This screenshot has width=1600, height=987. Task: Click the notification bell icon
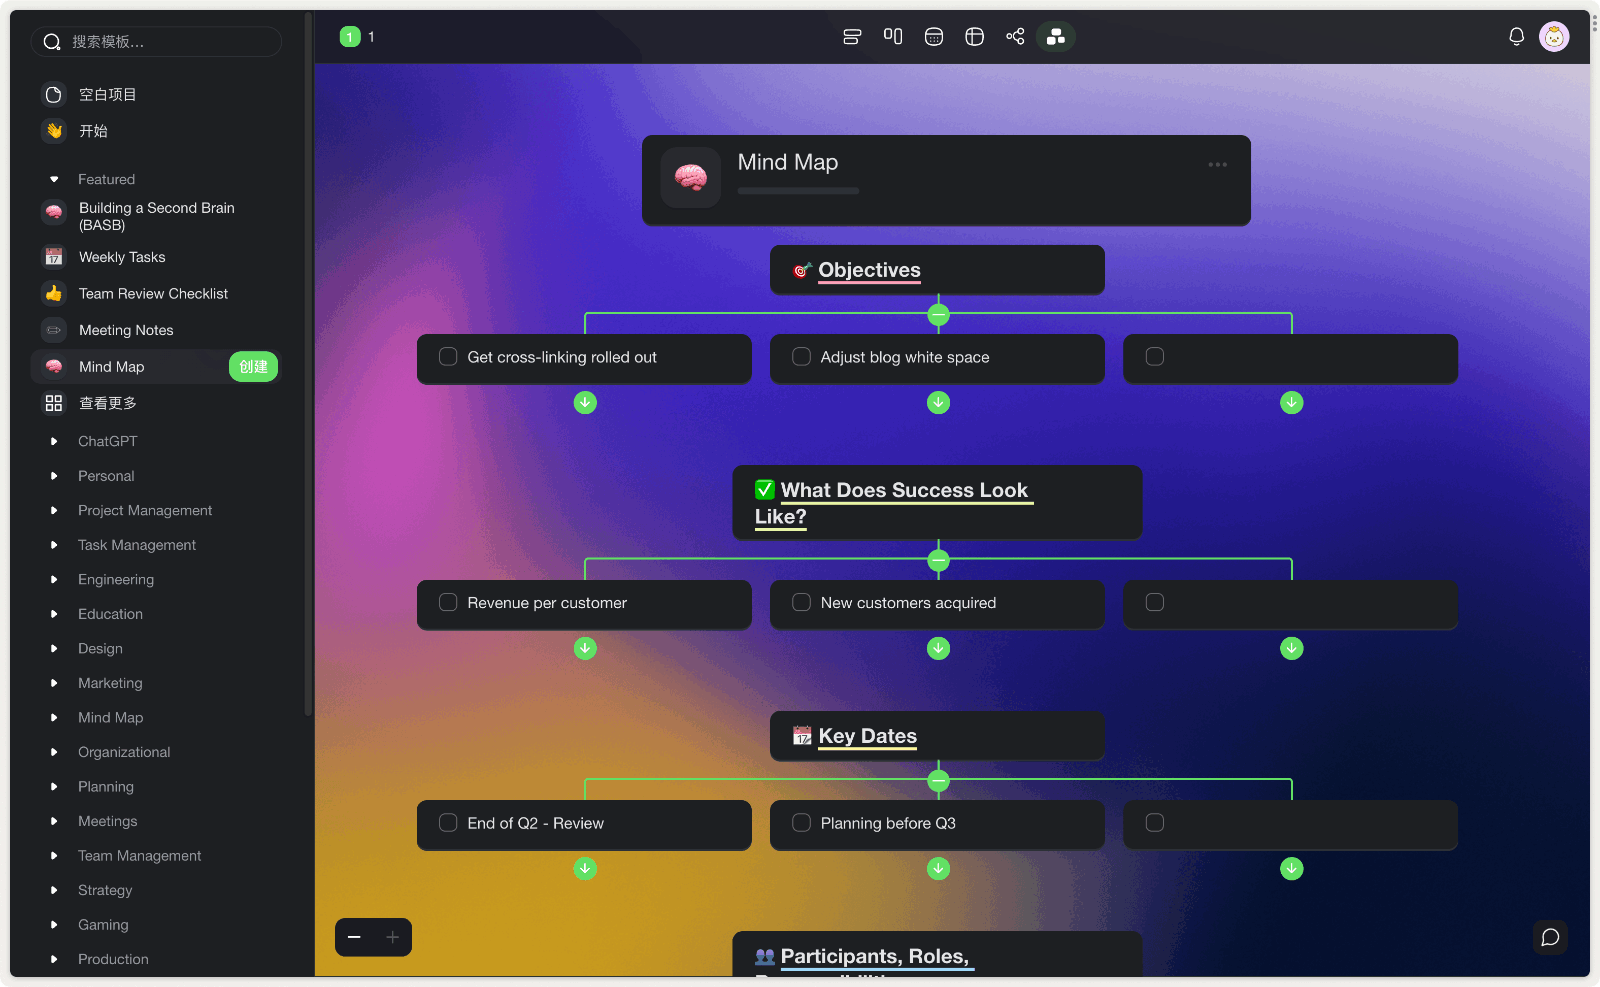(1516, 37)
